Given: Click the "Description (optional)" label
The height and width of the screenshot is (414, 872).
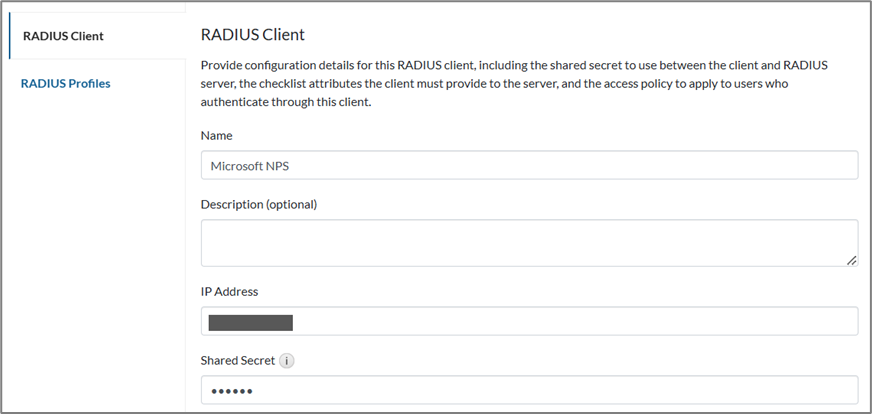Looking at the screenshot, I should 258,204.
